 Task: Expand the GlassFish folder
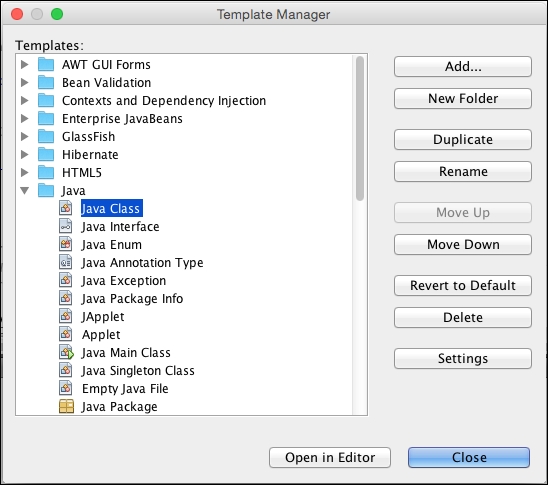coord(24,136)
